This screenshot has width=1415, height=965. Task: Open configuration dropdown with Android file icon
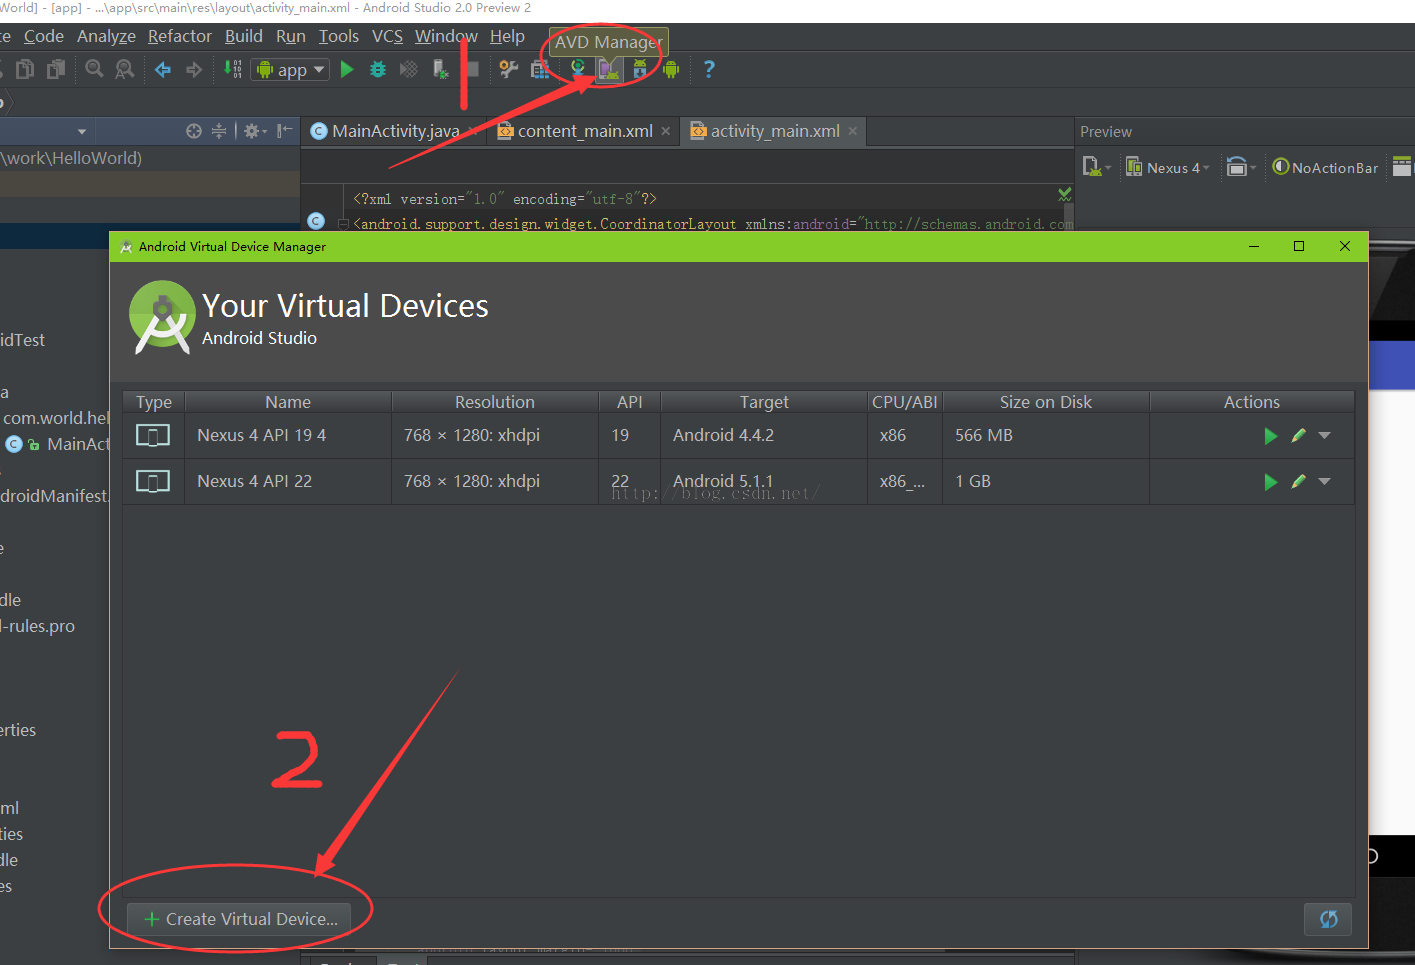tap(1097, 168)
